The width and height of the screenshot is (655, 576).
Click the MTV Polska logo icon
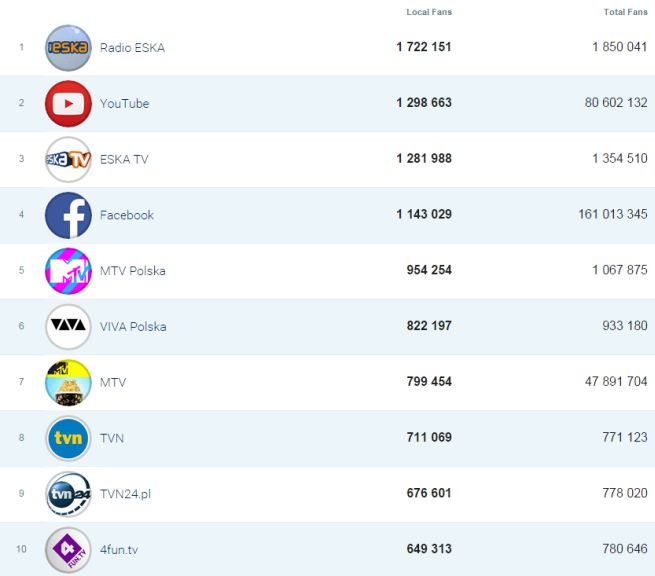68,271
